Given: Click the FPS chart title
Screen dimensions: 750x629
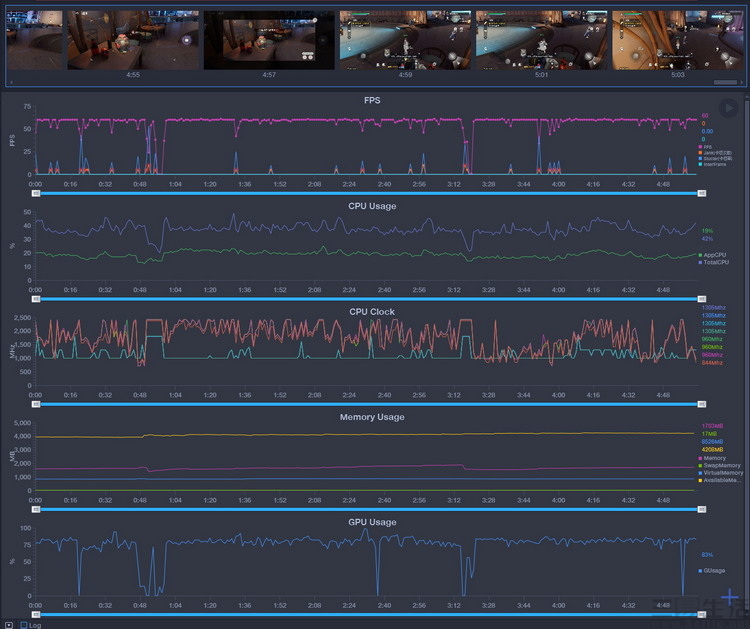Looking at the screenshot, I should (372, 100).
